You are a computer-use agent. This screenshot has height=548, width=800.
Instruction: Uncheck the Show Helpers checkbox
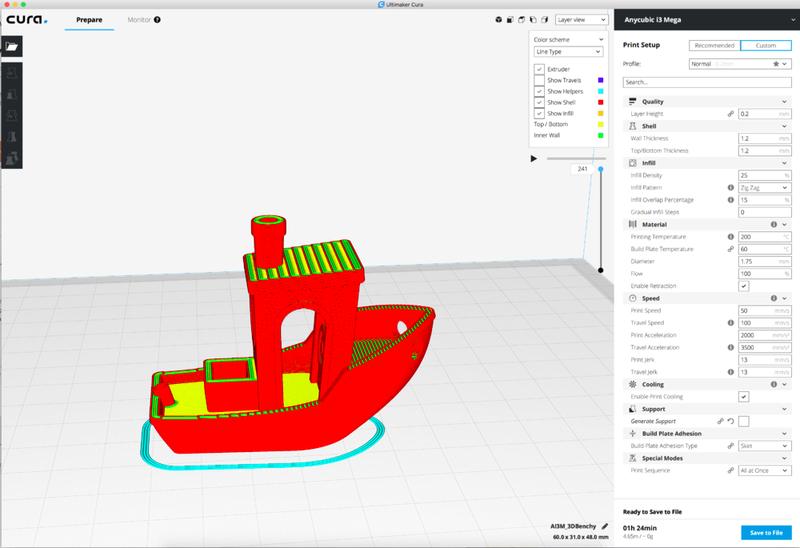[x=539, y=91]
